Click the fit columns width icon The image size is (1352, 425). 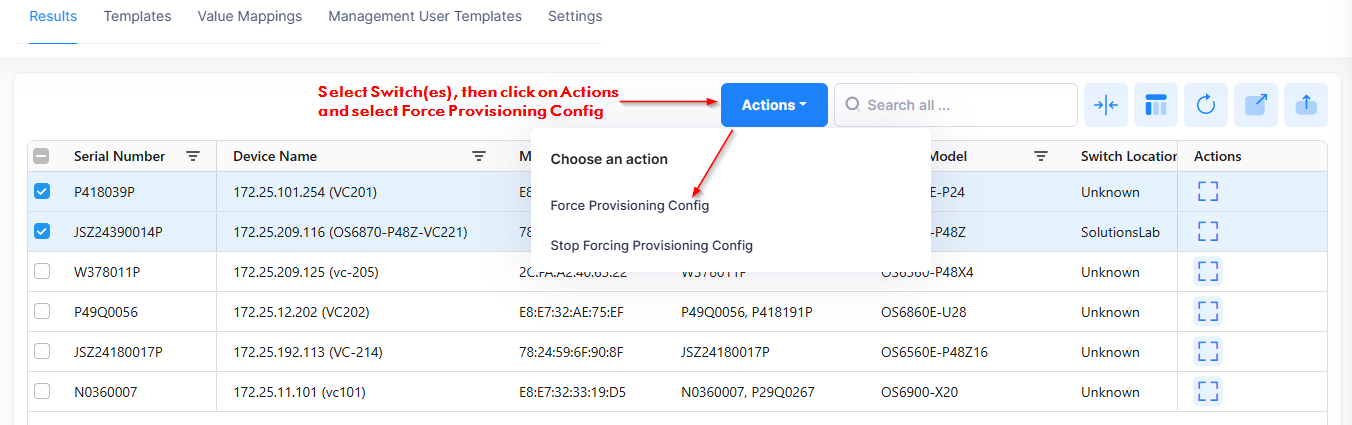coord(1105,105)
